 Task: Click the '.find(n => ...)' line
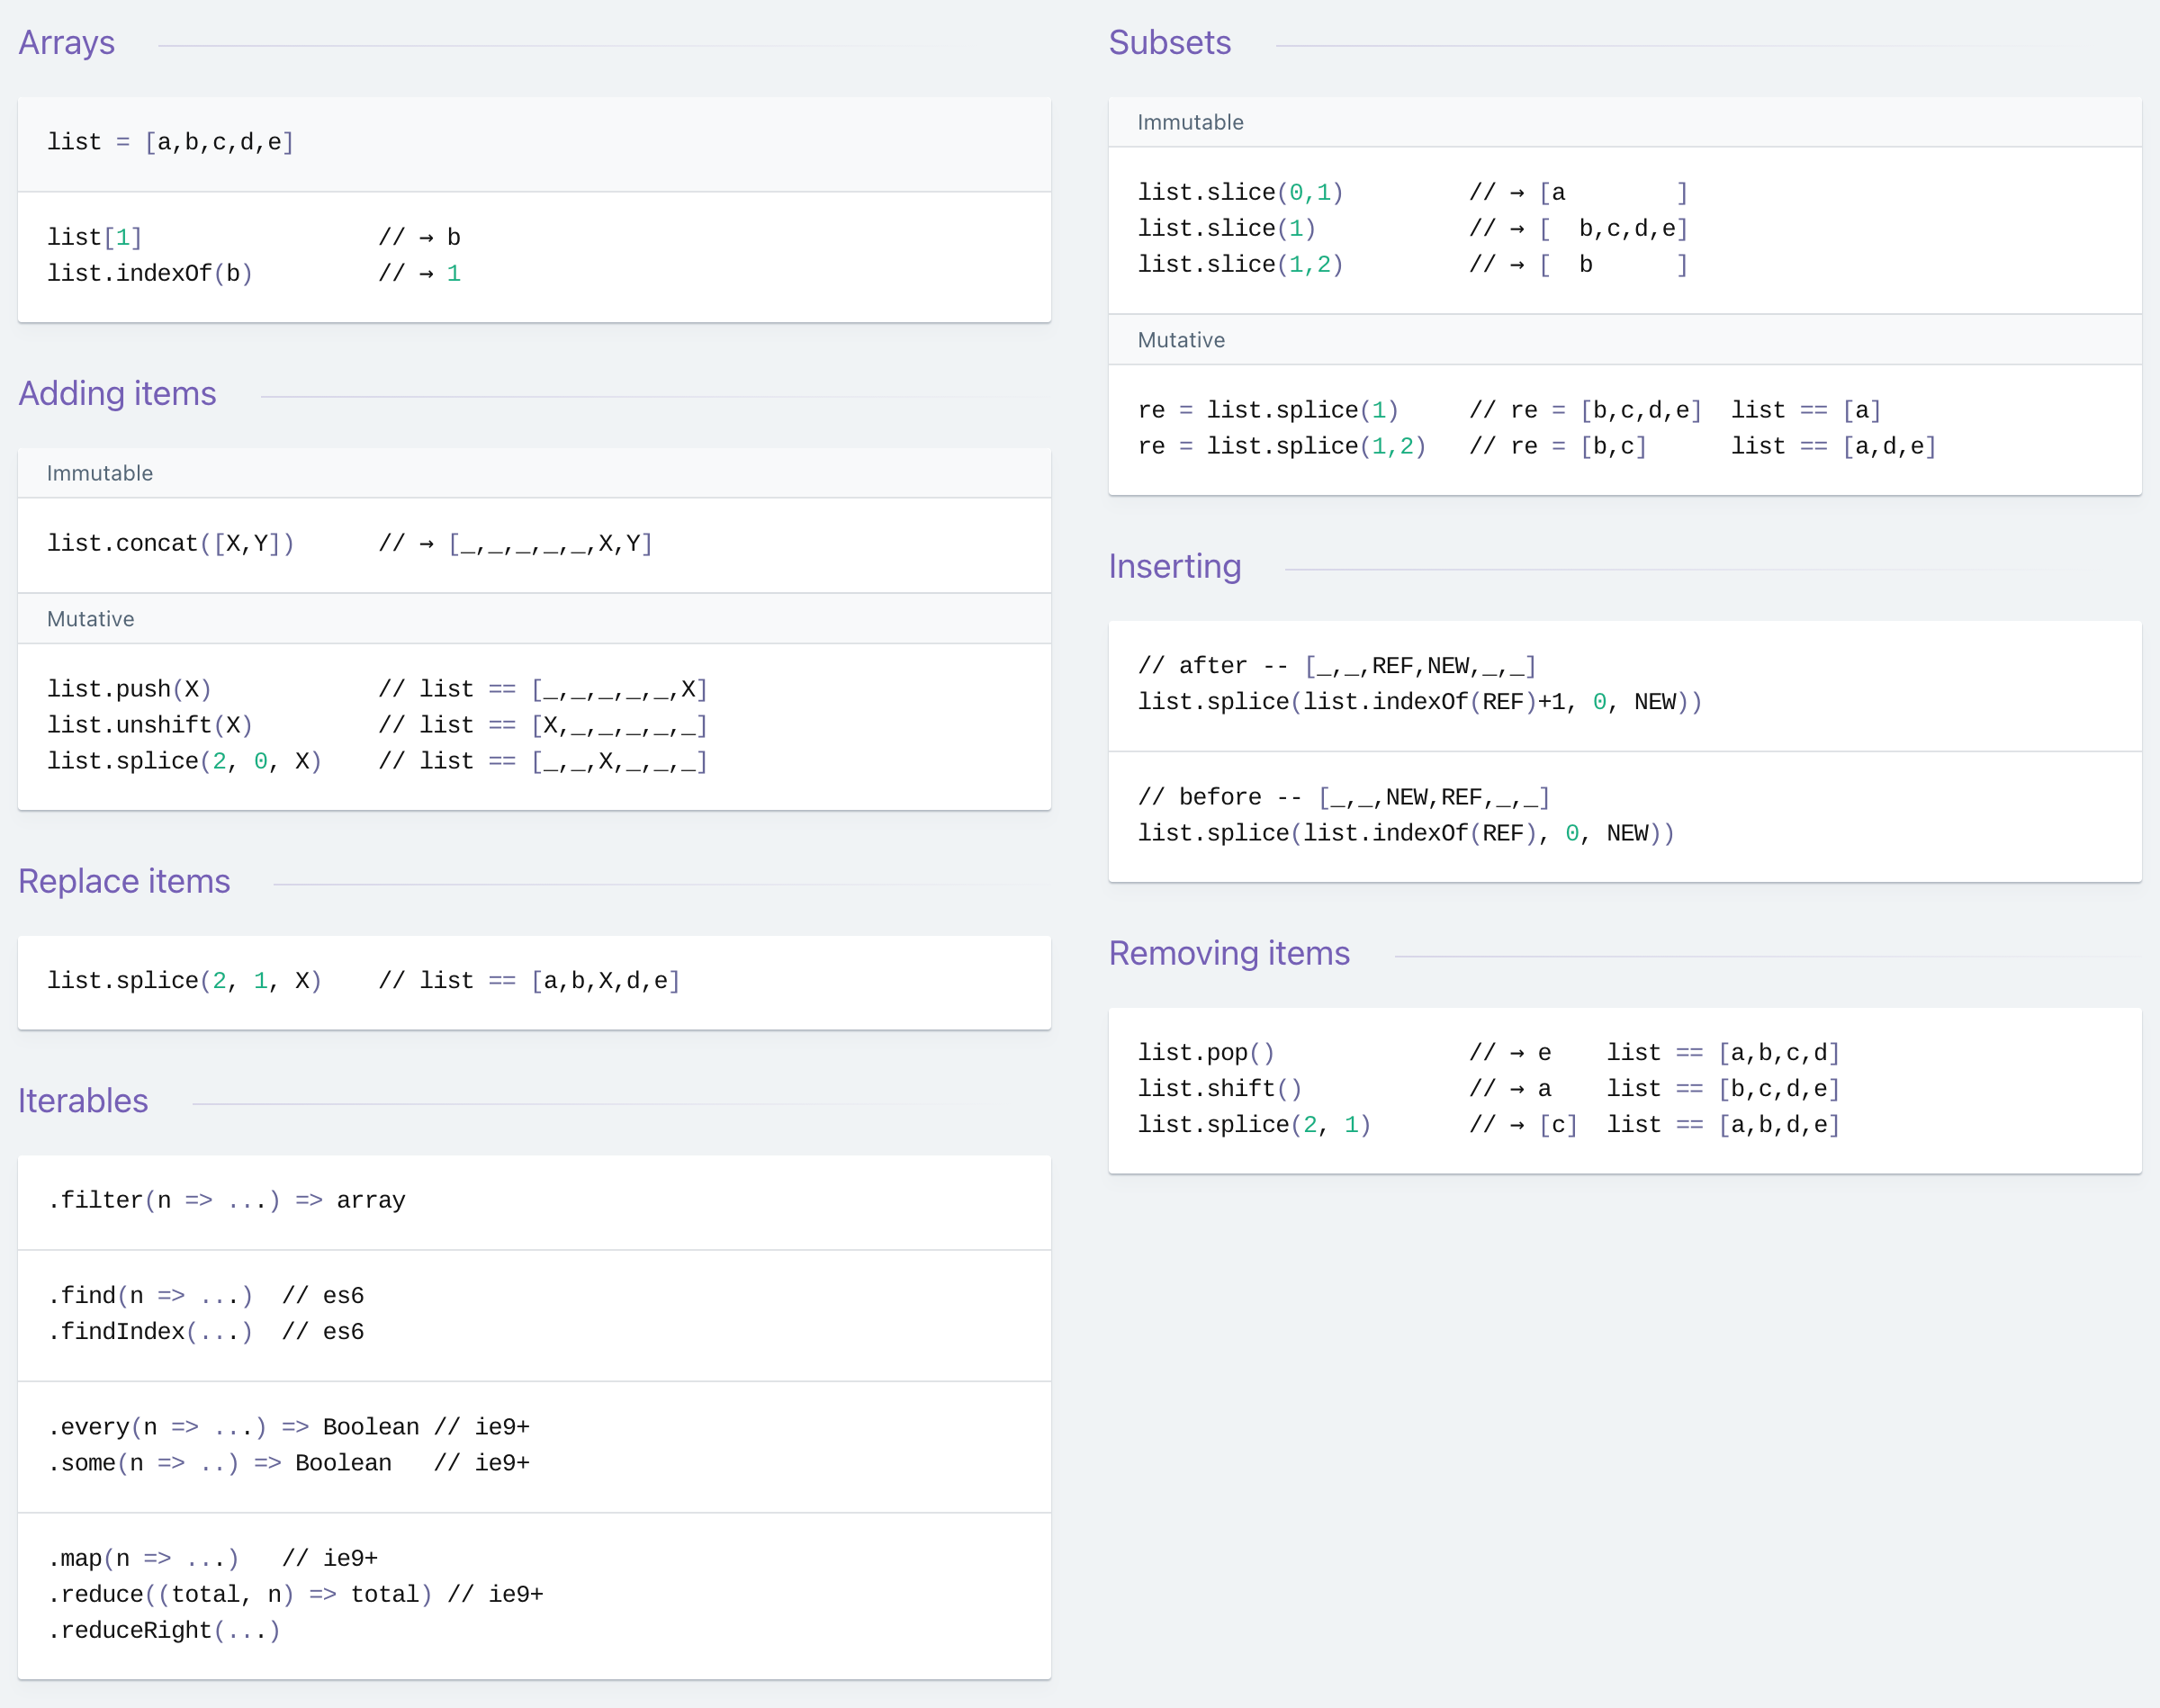[x=206, y=1296]
